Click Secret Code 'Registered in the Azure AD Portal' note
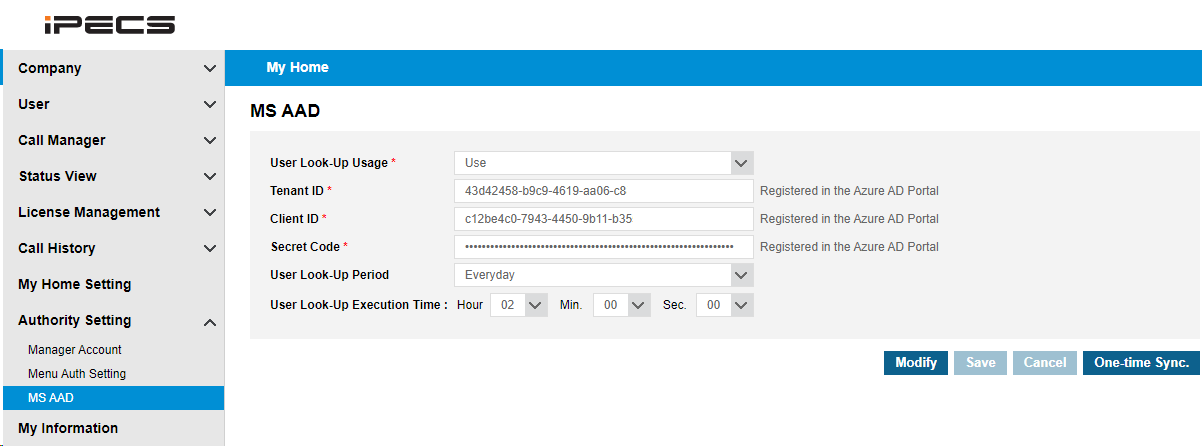 (849, 247)
